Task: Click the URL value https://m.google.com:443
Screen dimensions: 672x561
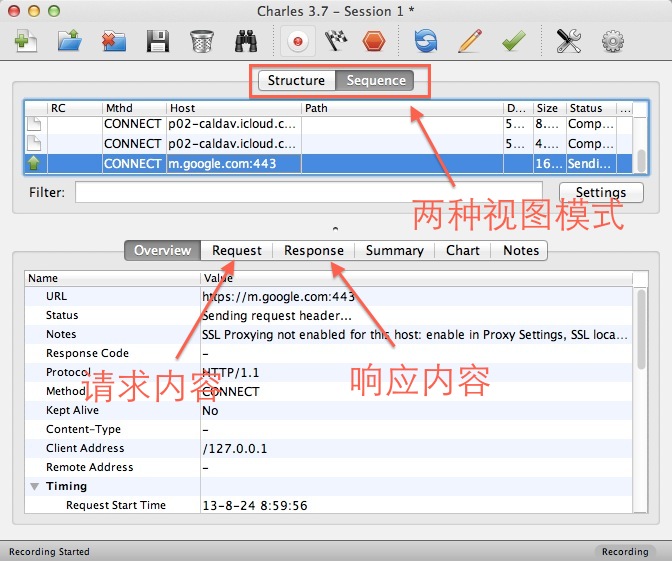Action: coord(279,297)
